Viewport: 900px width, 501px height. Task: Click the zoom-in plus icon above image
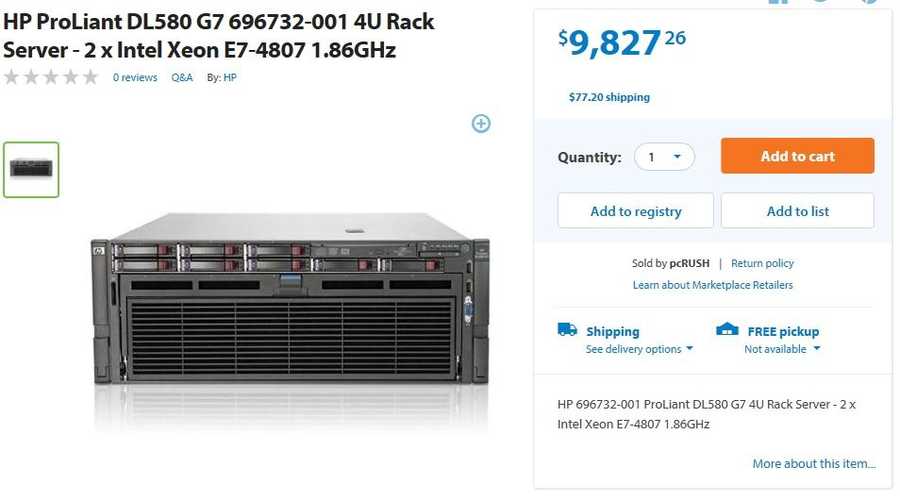pos(481,123)
